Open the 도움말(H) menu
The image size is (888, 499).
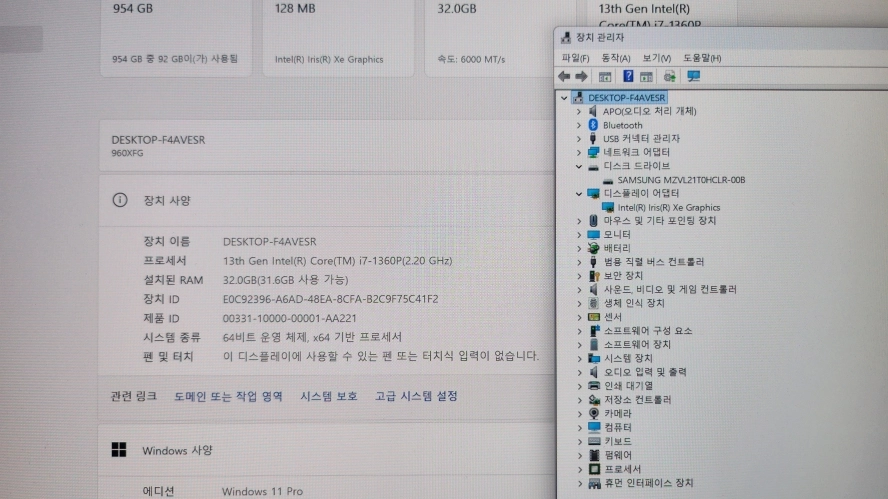click(x=702, y=58)
